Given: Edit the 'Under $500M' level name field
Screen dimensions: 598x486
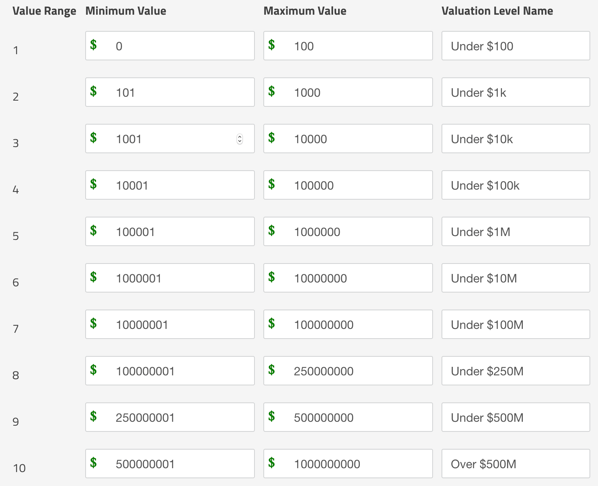Looking at the screenshot, I should [x=516, y=417].
